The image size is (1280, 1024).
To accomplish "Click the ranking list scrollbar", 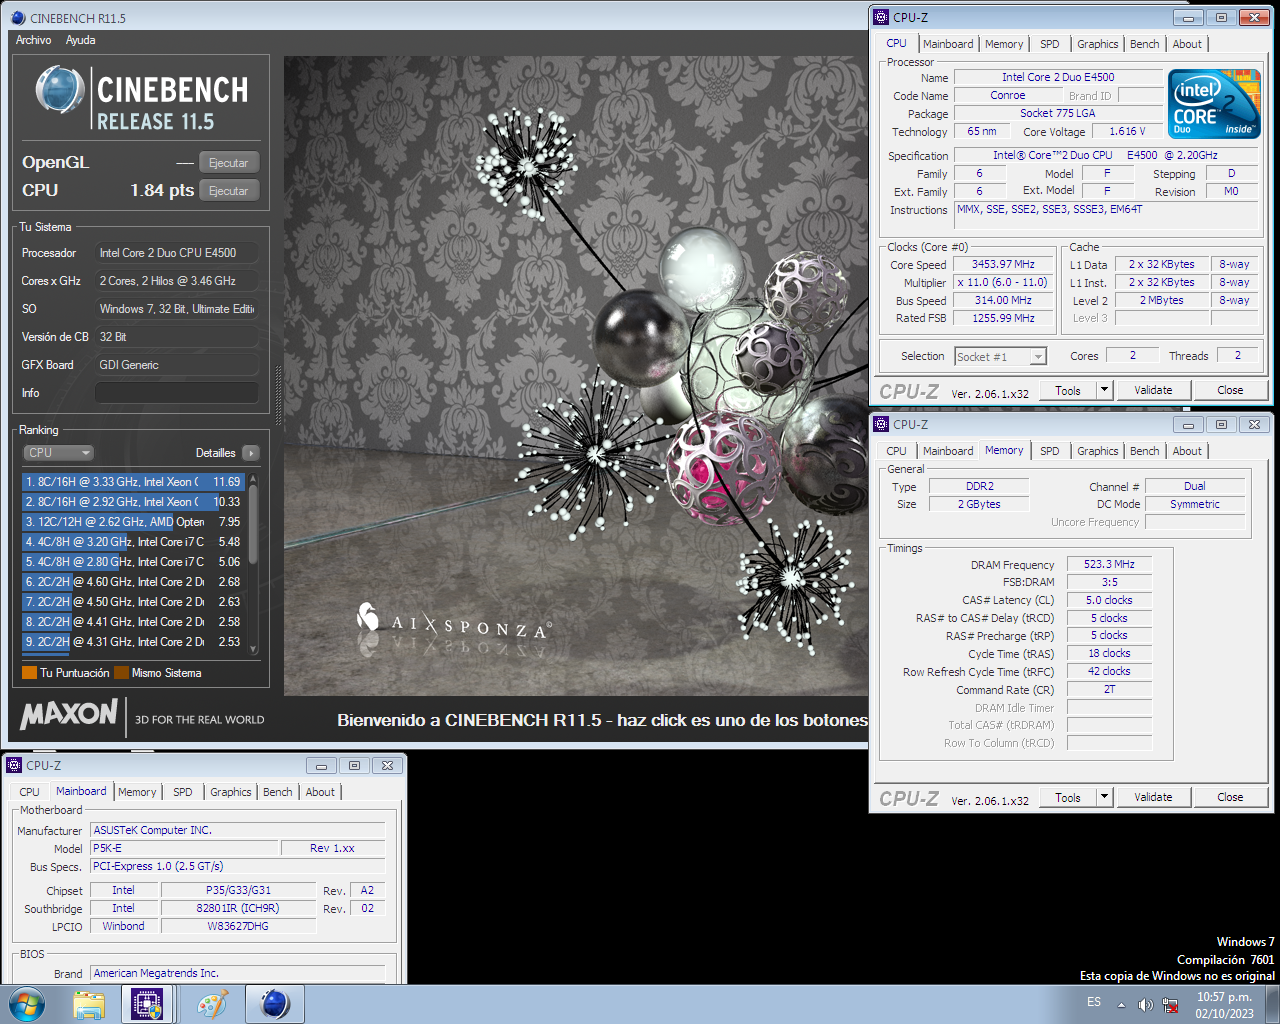I will coord(253,564).
